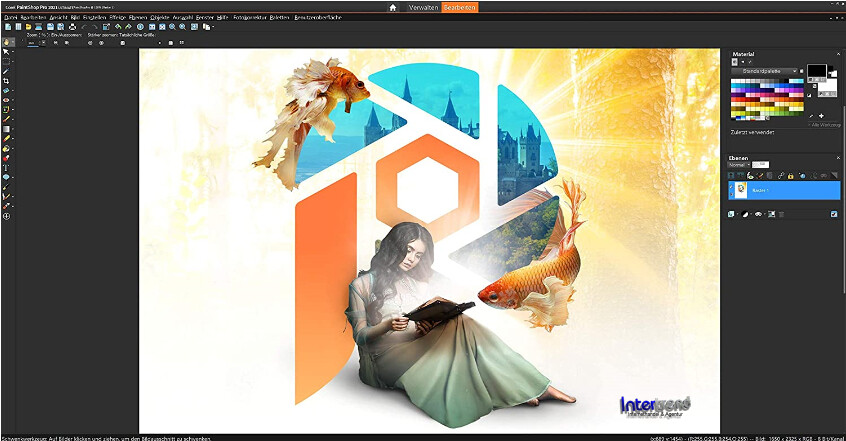The height and width of the screenshot is (441, 846).
Task: Zoom in with the magnifier plus icon
Action: (x=182, y=27)
